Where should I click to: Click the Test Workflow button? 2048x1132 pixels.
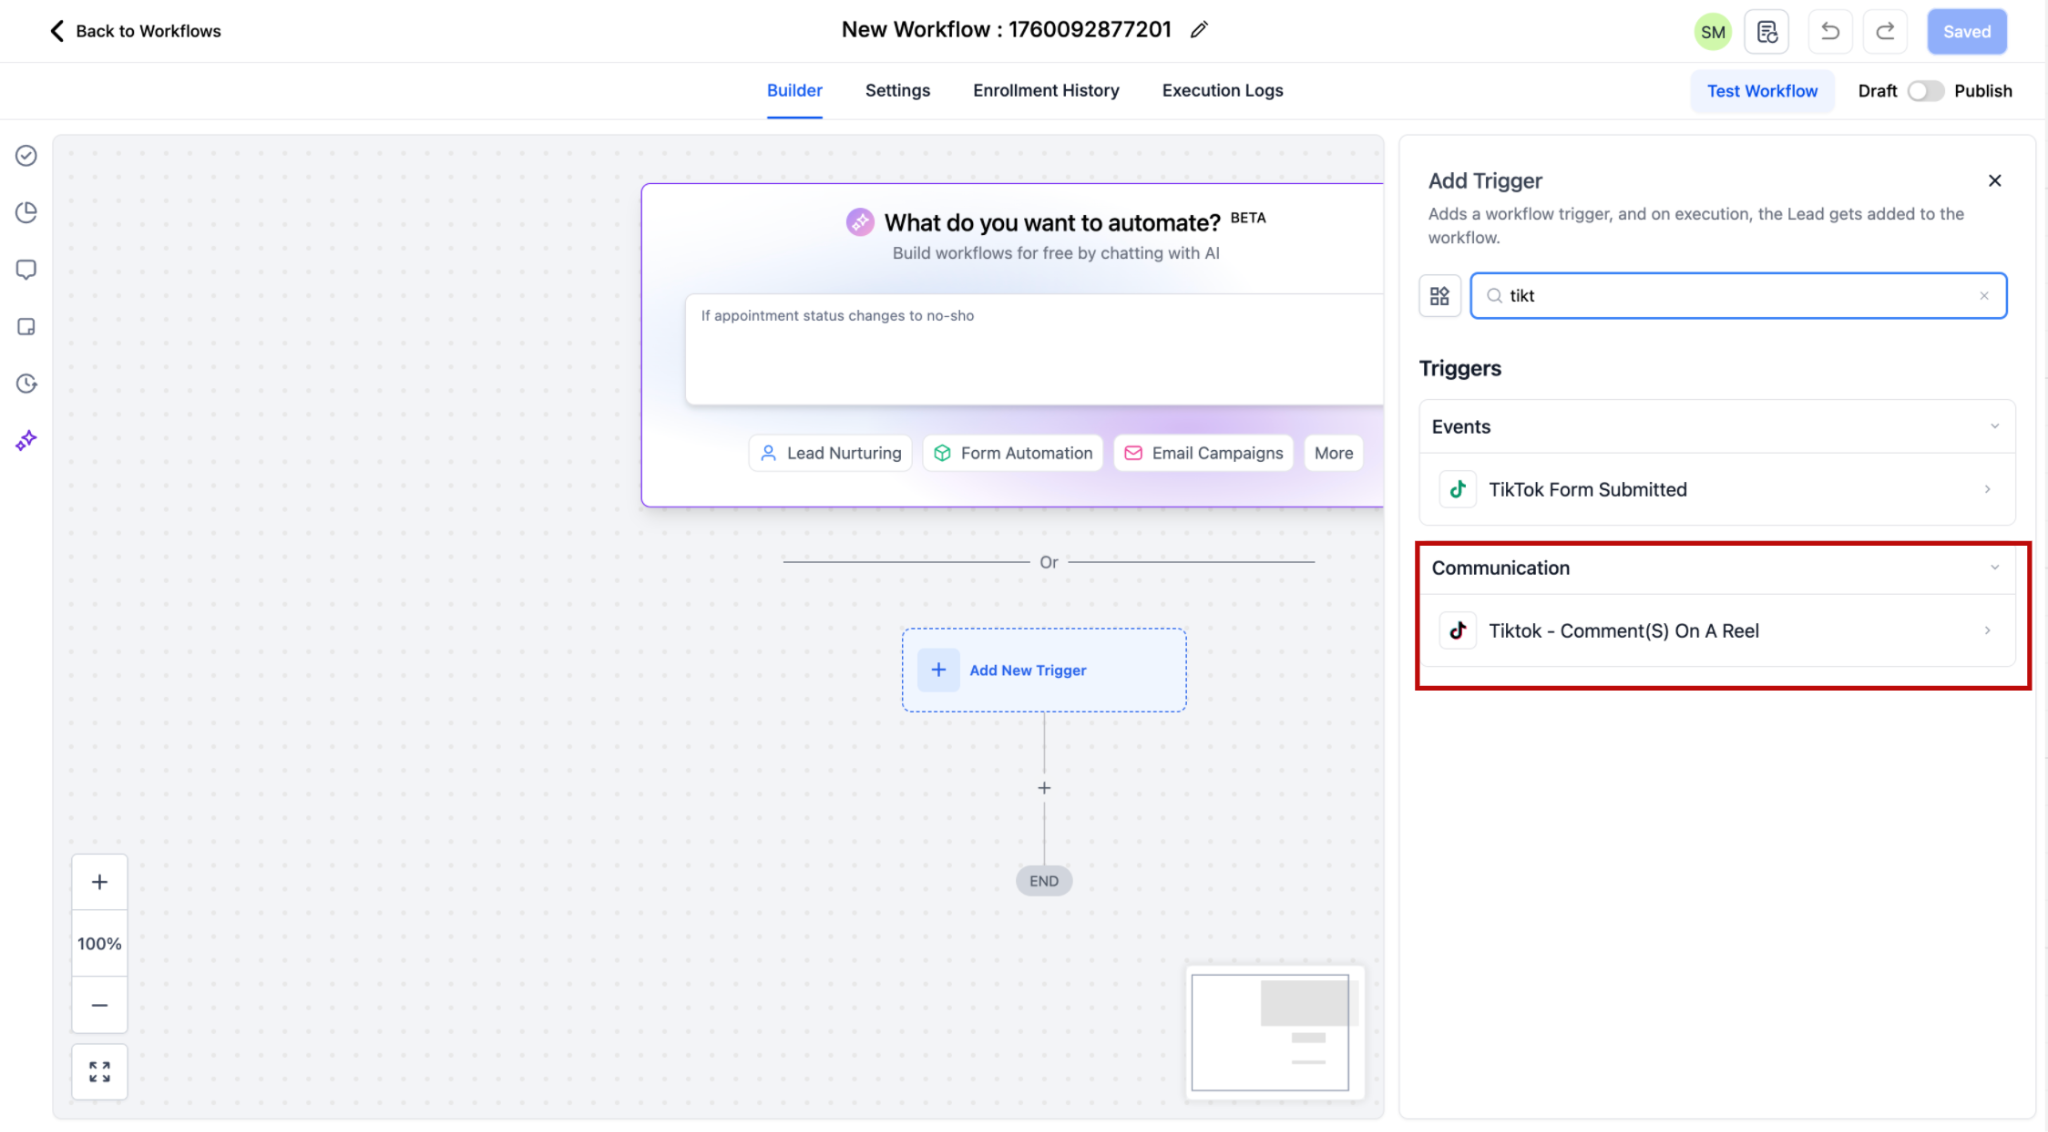tap(1761, 91)
